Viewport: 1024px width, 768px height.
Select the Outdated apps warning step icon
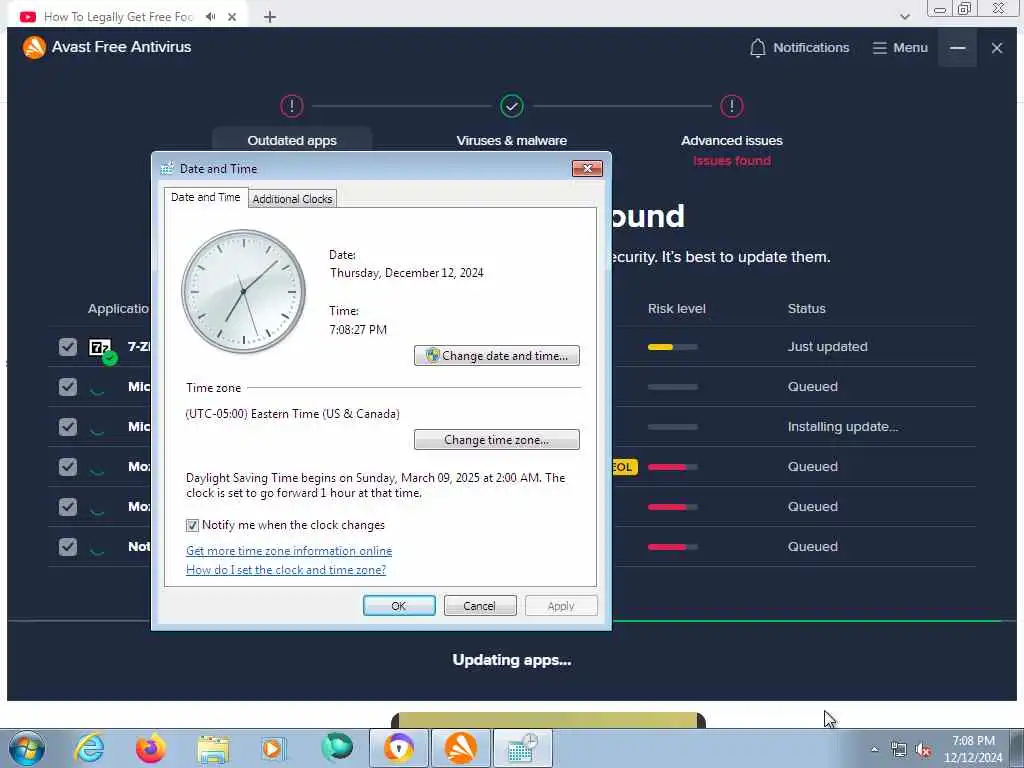[292, 106]
